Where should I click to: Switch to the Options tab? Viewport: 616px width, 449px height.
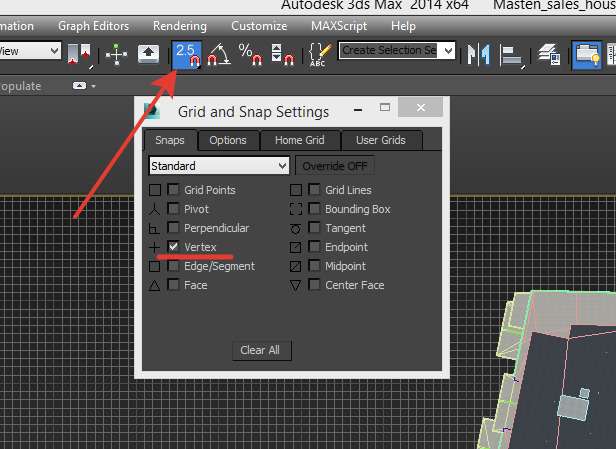pos(228,140)
